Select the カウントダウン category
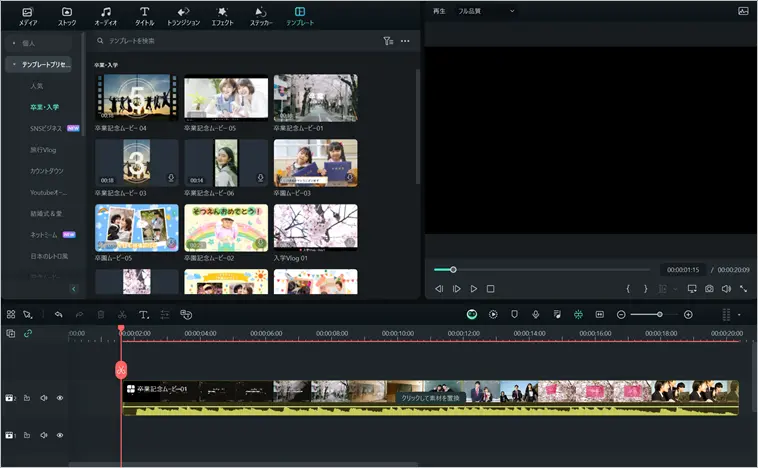The height and width of the screenshot is (468, 758). 46,171
